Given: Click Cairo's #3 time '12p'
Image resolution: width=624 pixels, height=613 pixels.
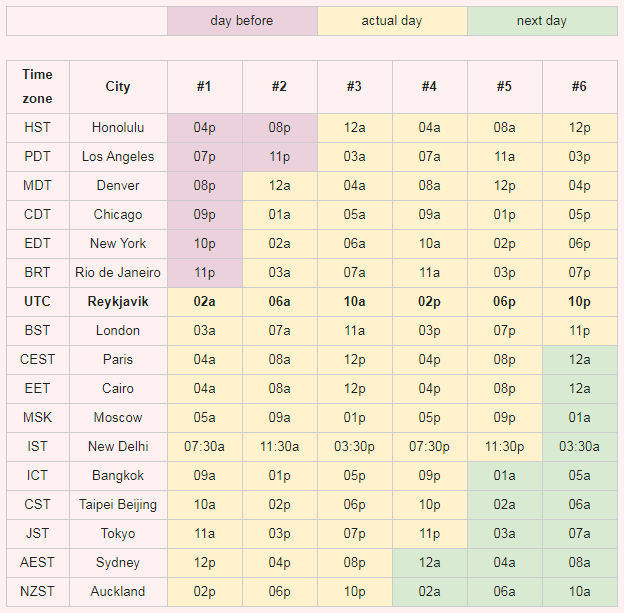Looking at the screenshot, I should pos(355,389).
